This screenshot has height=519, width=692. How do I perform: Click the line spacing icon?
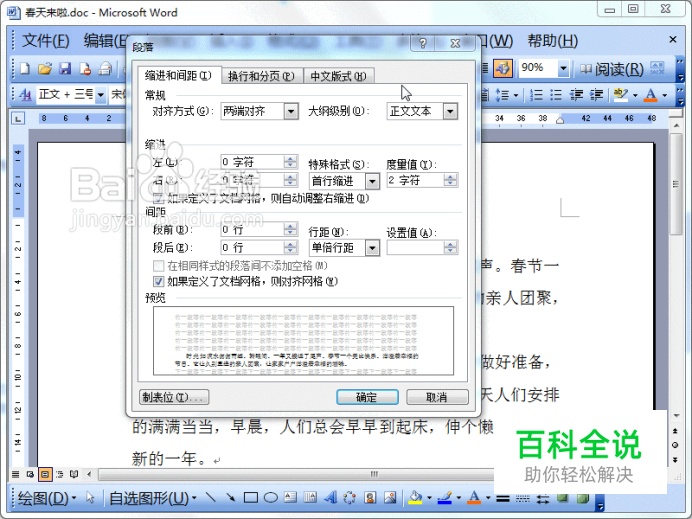(x=502, y=94)
